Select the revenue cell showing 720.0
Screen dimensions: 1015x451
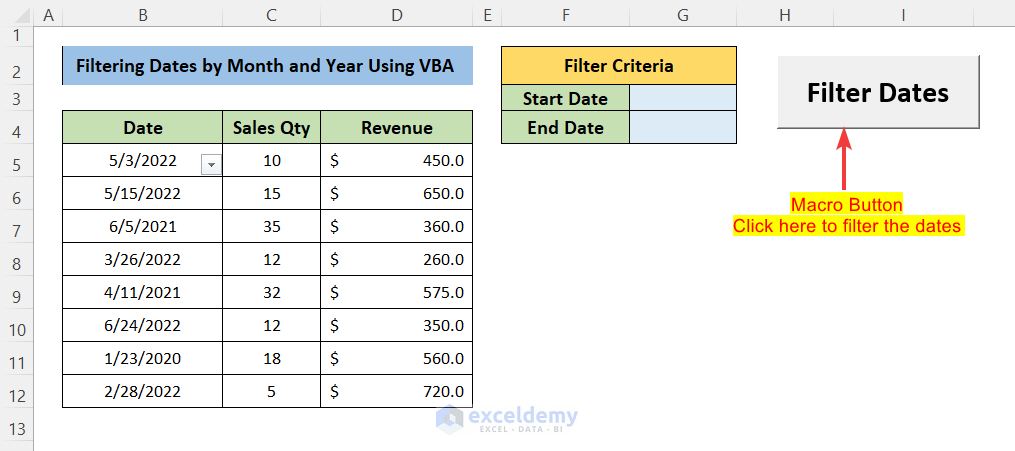[x=397, y=391]
